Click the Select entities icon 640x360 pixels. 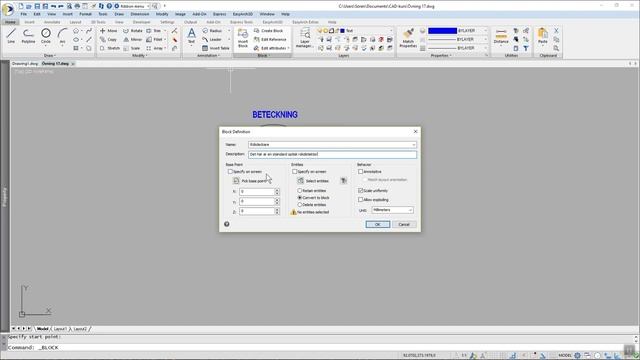coord(300,181)
